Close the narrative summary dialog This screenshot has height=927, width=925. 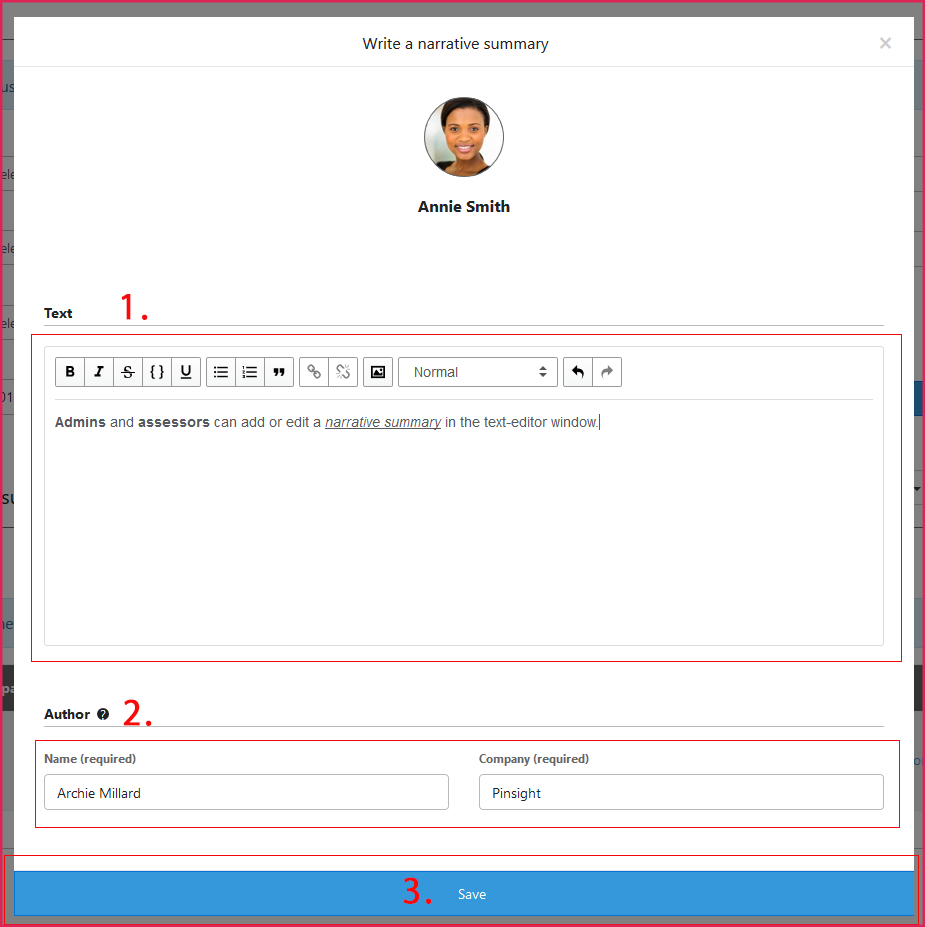pos(885,43)
